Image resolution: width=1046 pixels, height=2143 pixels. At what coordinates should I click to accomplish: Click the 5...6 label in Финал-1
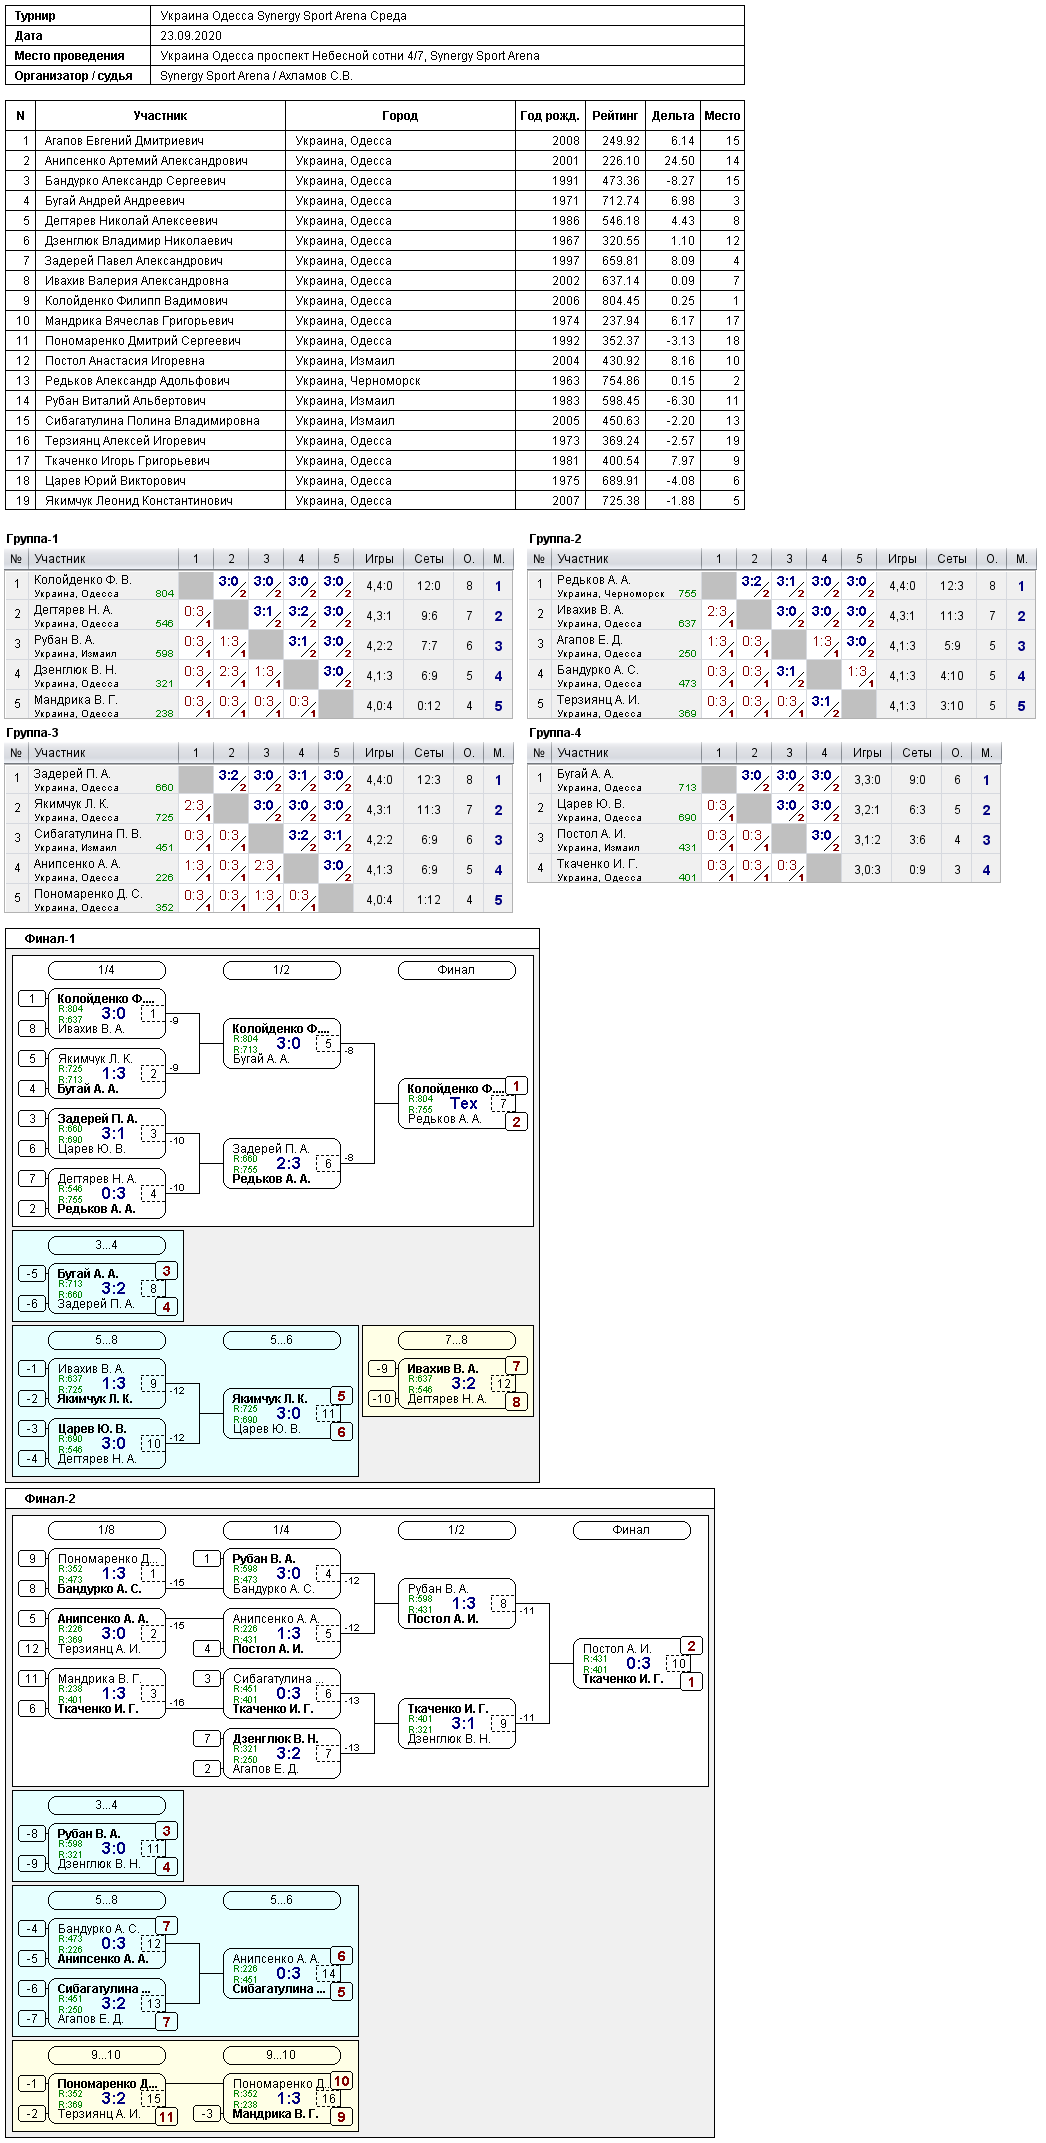click(x=281, y=1340)
